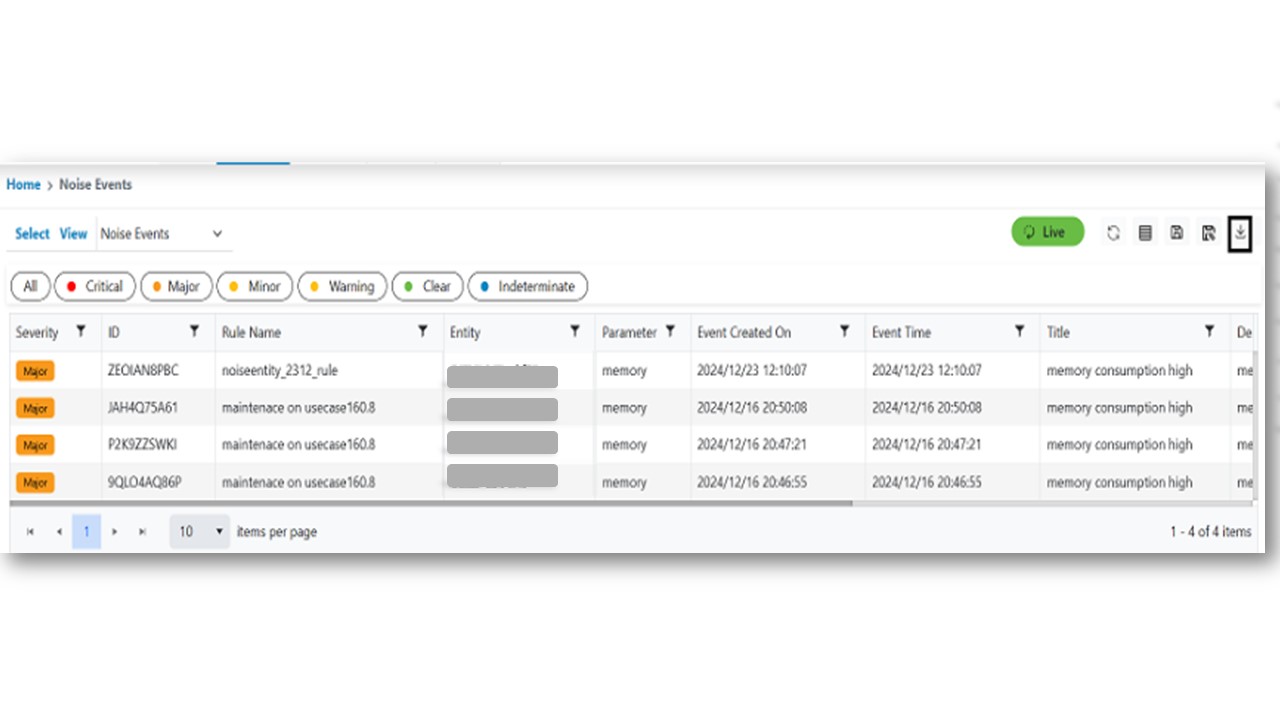Go to the last page
Screen dimensions: 1280x720
point(143,532)
